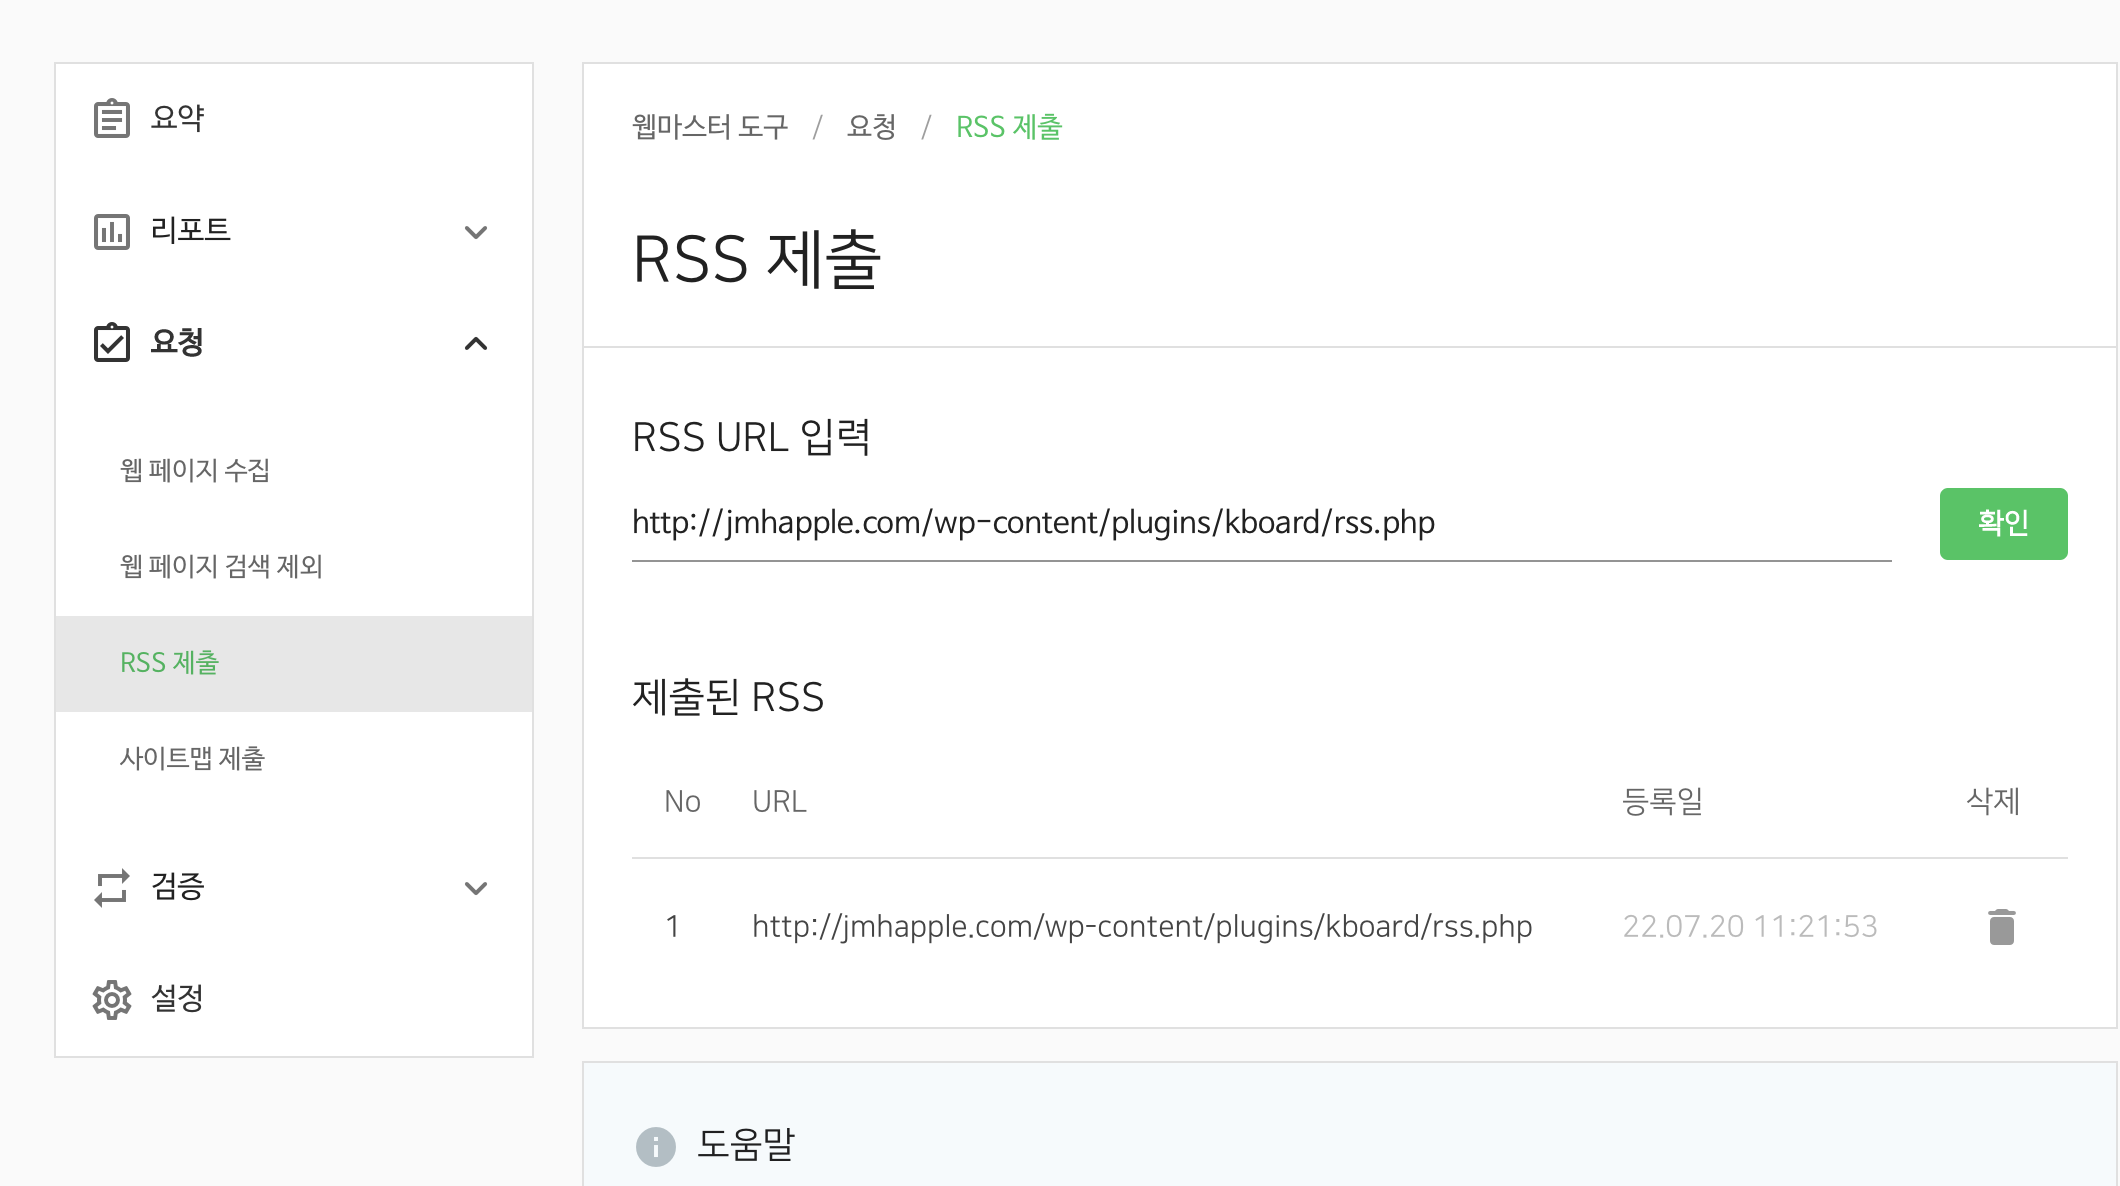
Task: Click the 리포트 bar chart icon
Action: (x=111, y=231)
